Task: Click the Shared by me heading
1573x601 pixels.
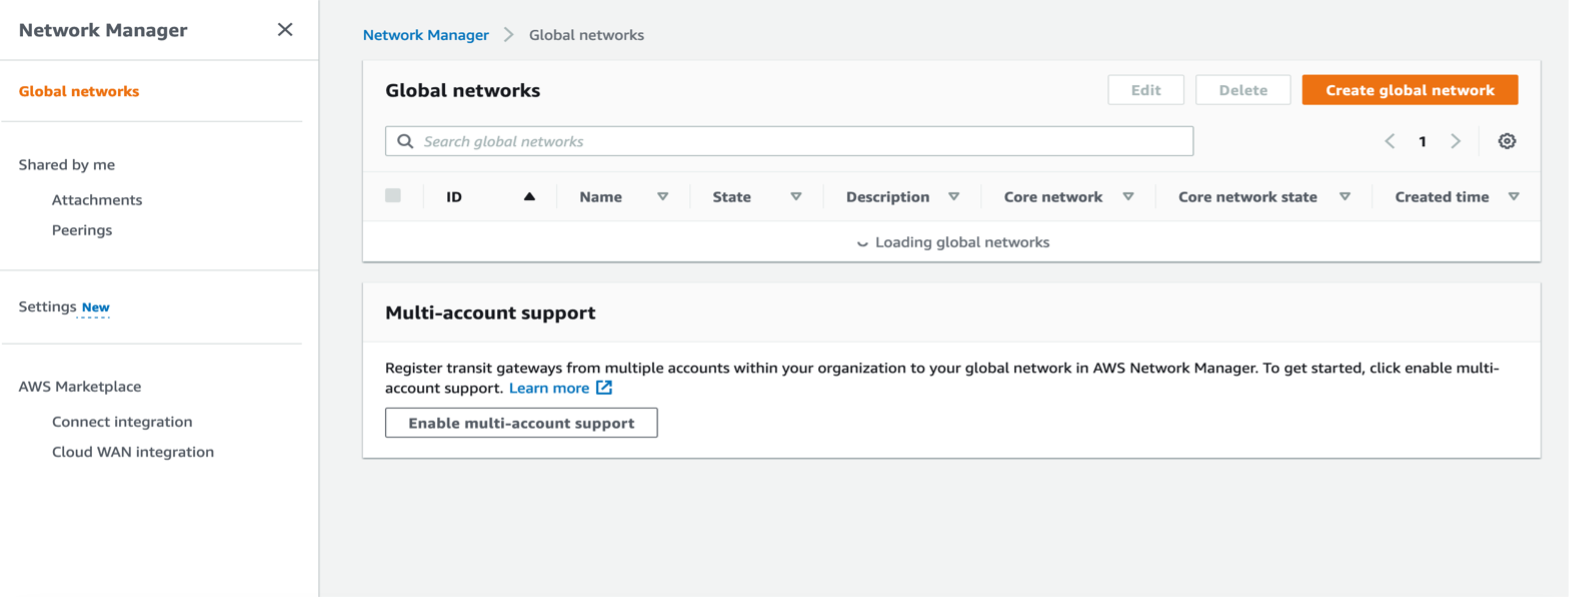Action: pyautogui.click(x=67, y=165)
